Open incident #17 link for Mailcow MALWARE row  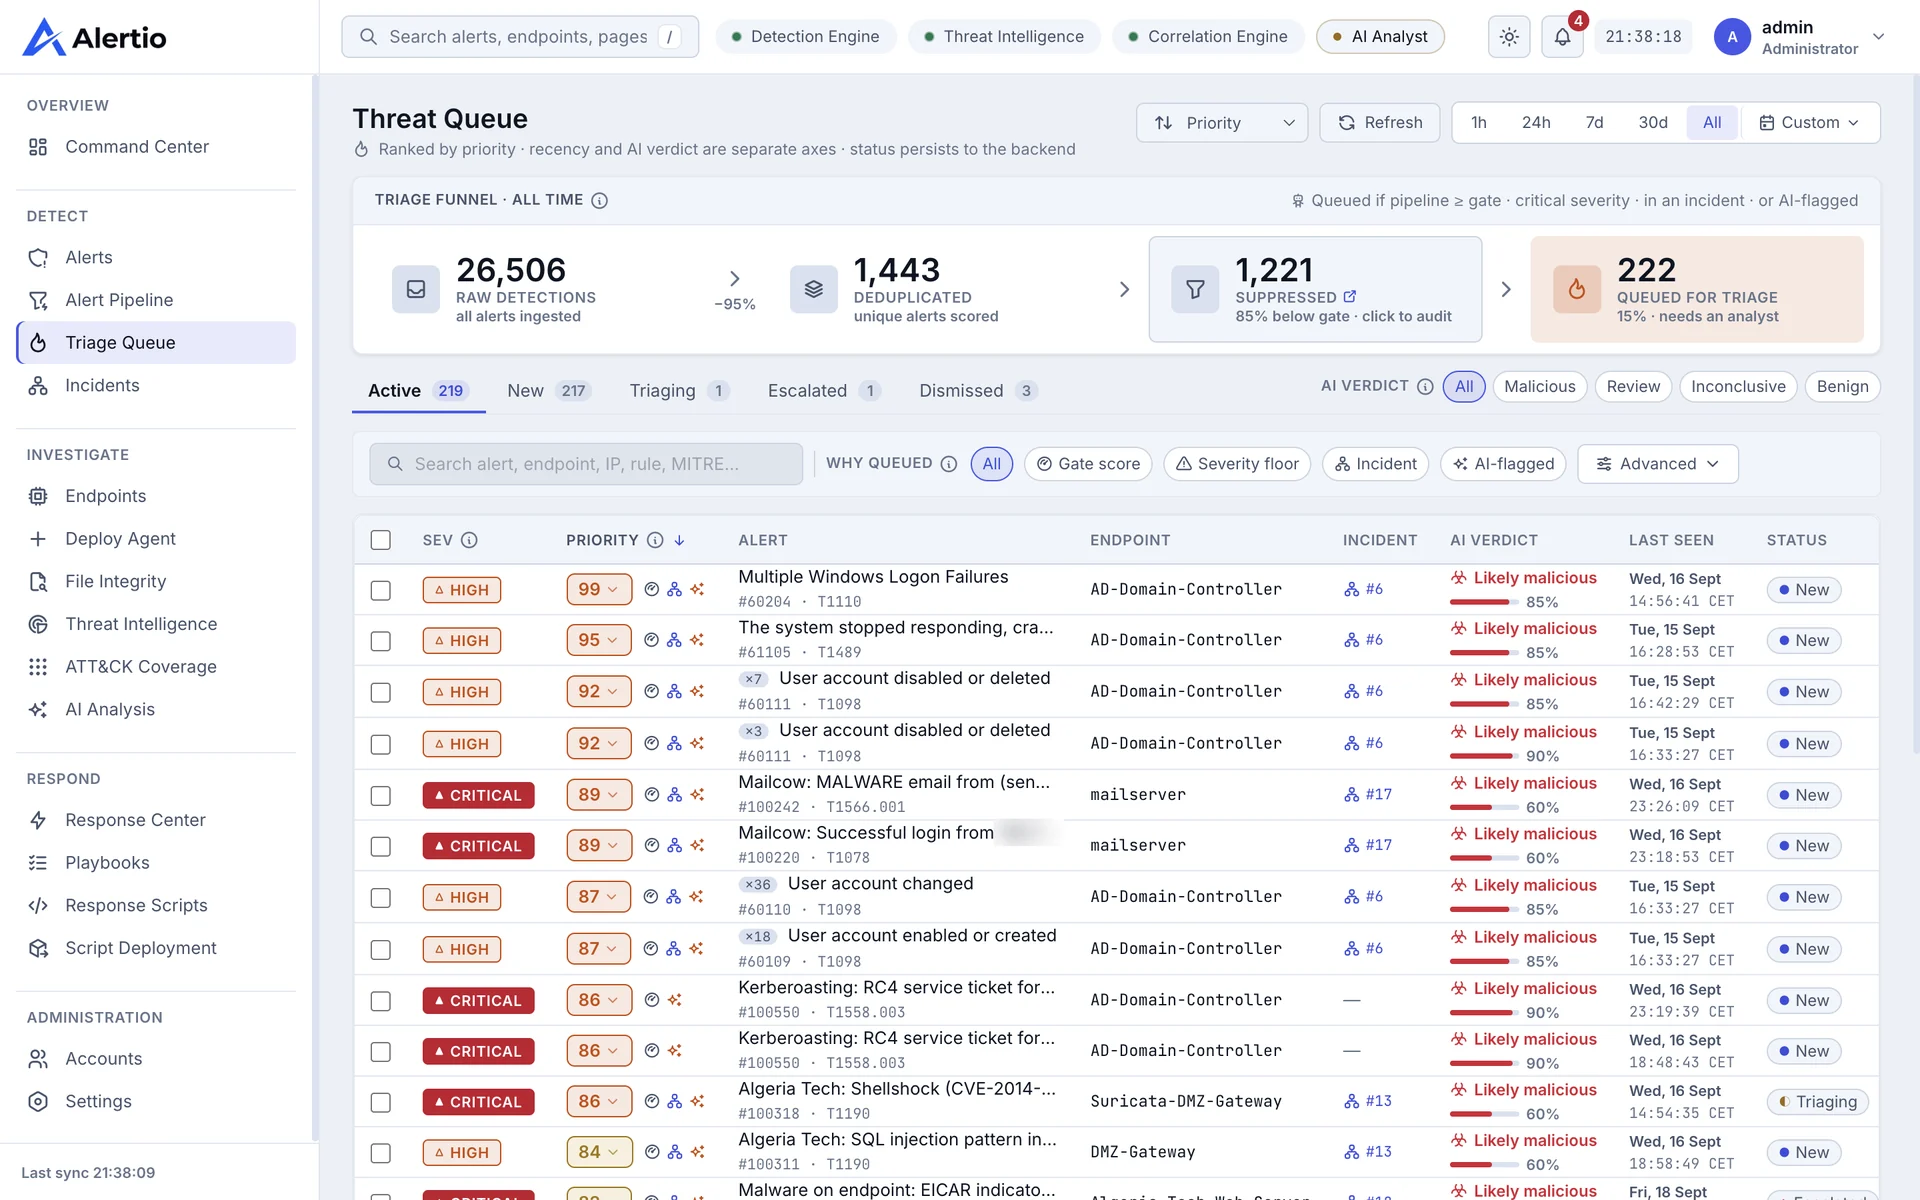pyautogui.click(x=1368, y=795)
